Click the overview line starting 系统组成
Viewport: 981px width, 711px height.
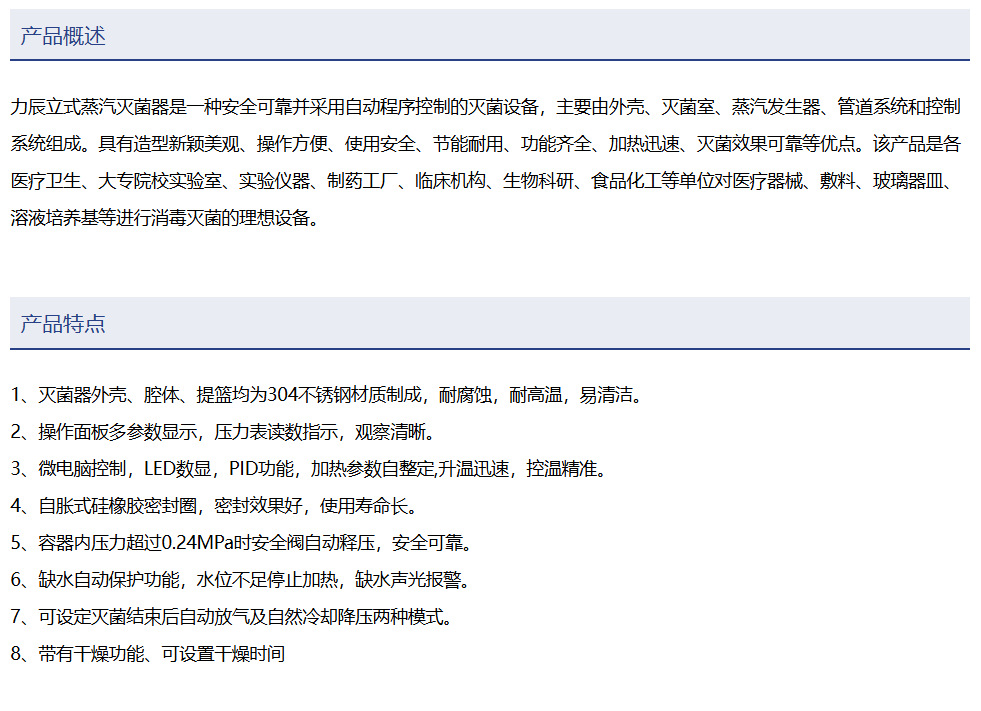tap(485, 144)
